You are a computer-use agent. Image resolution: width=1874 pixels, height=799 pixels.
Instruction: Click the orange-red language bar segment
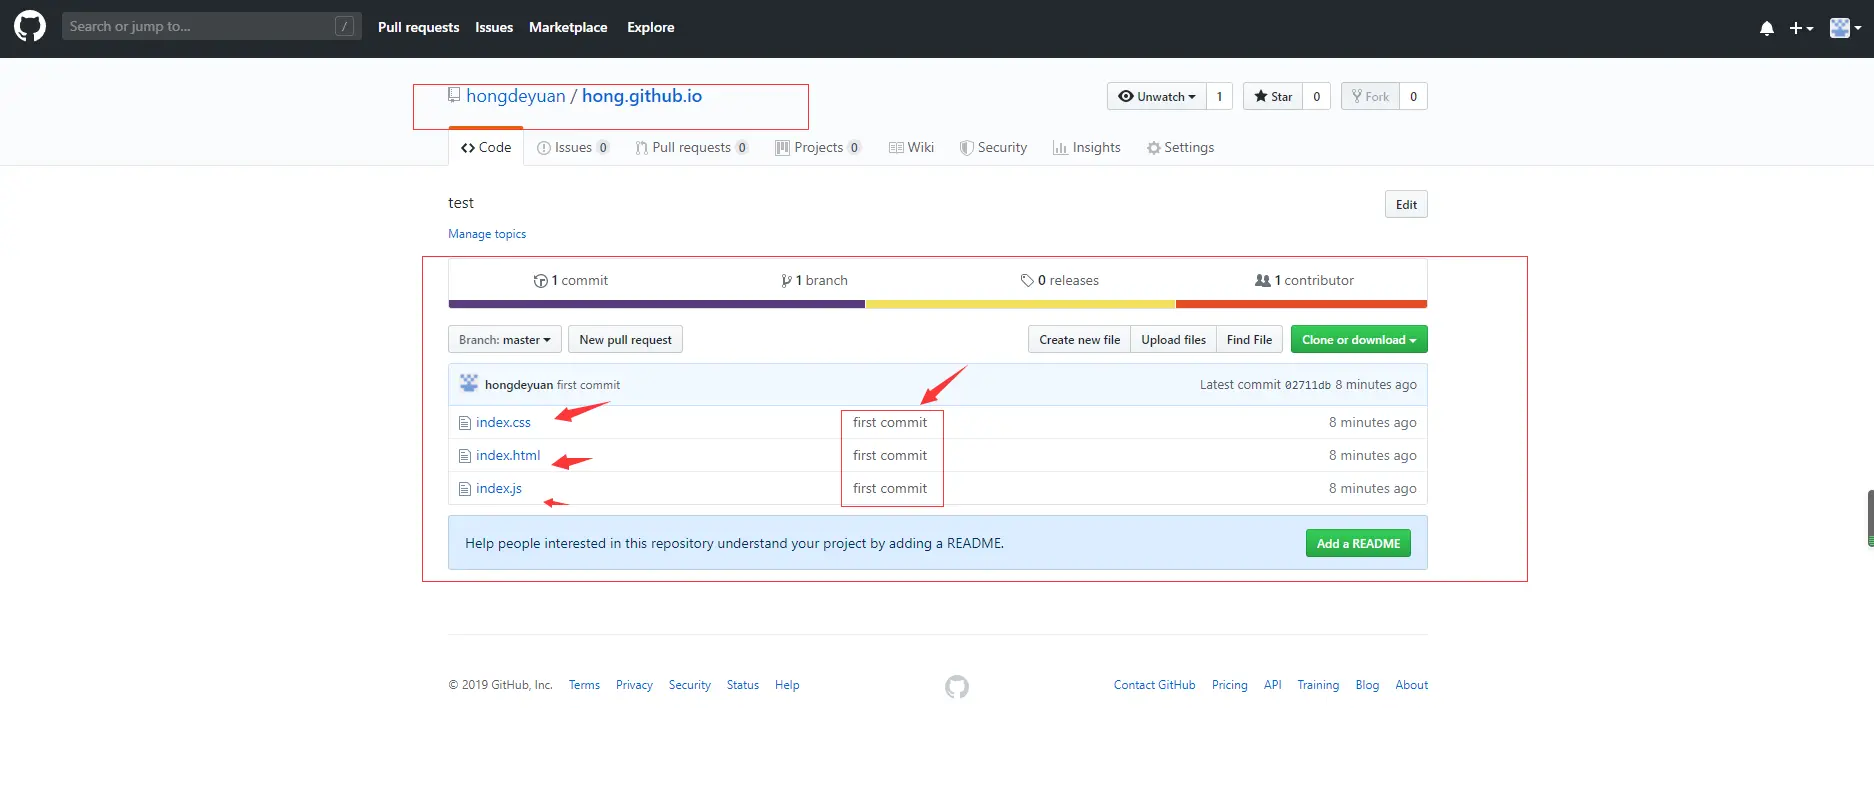1301,304
